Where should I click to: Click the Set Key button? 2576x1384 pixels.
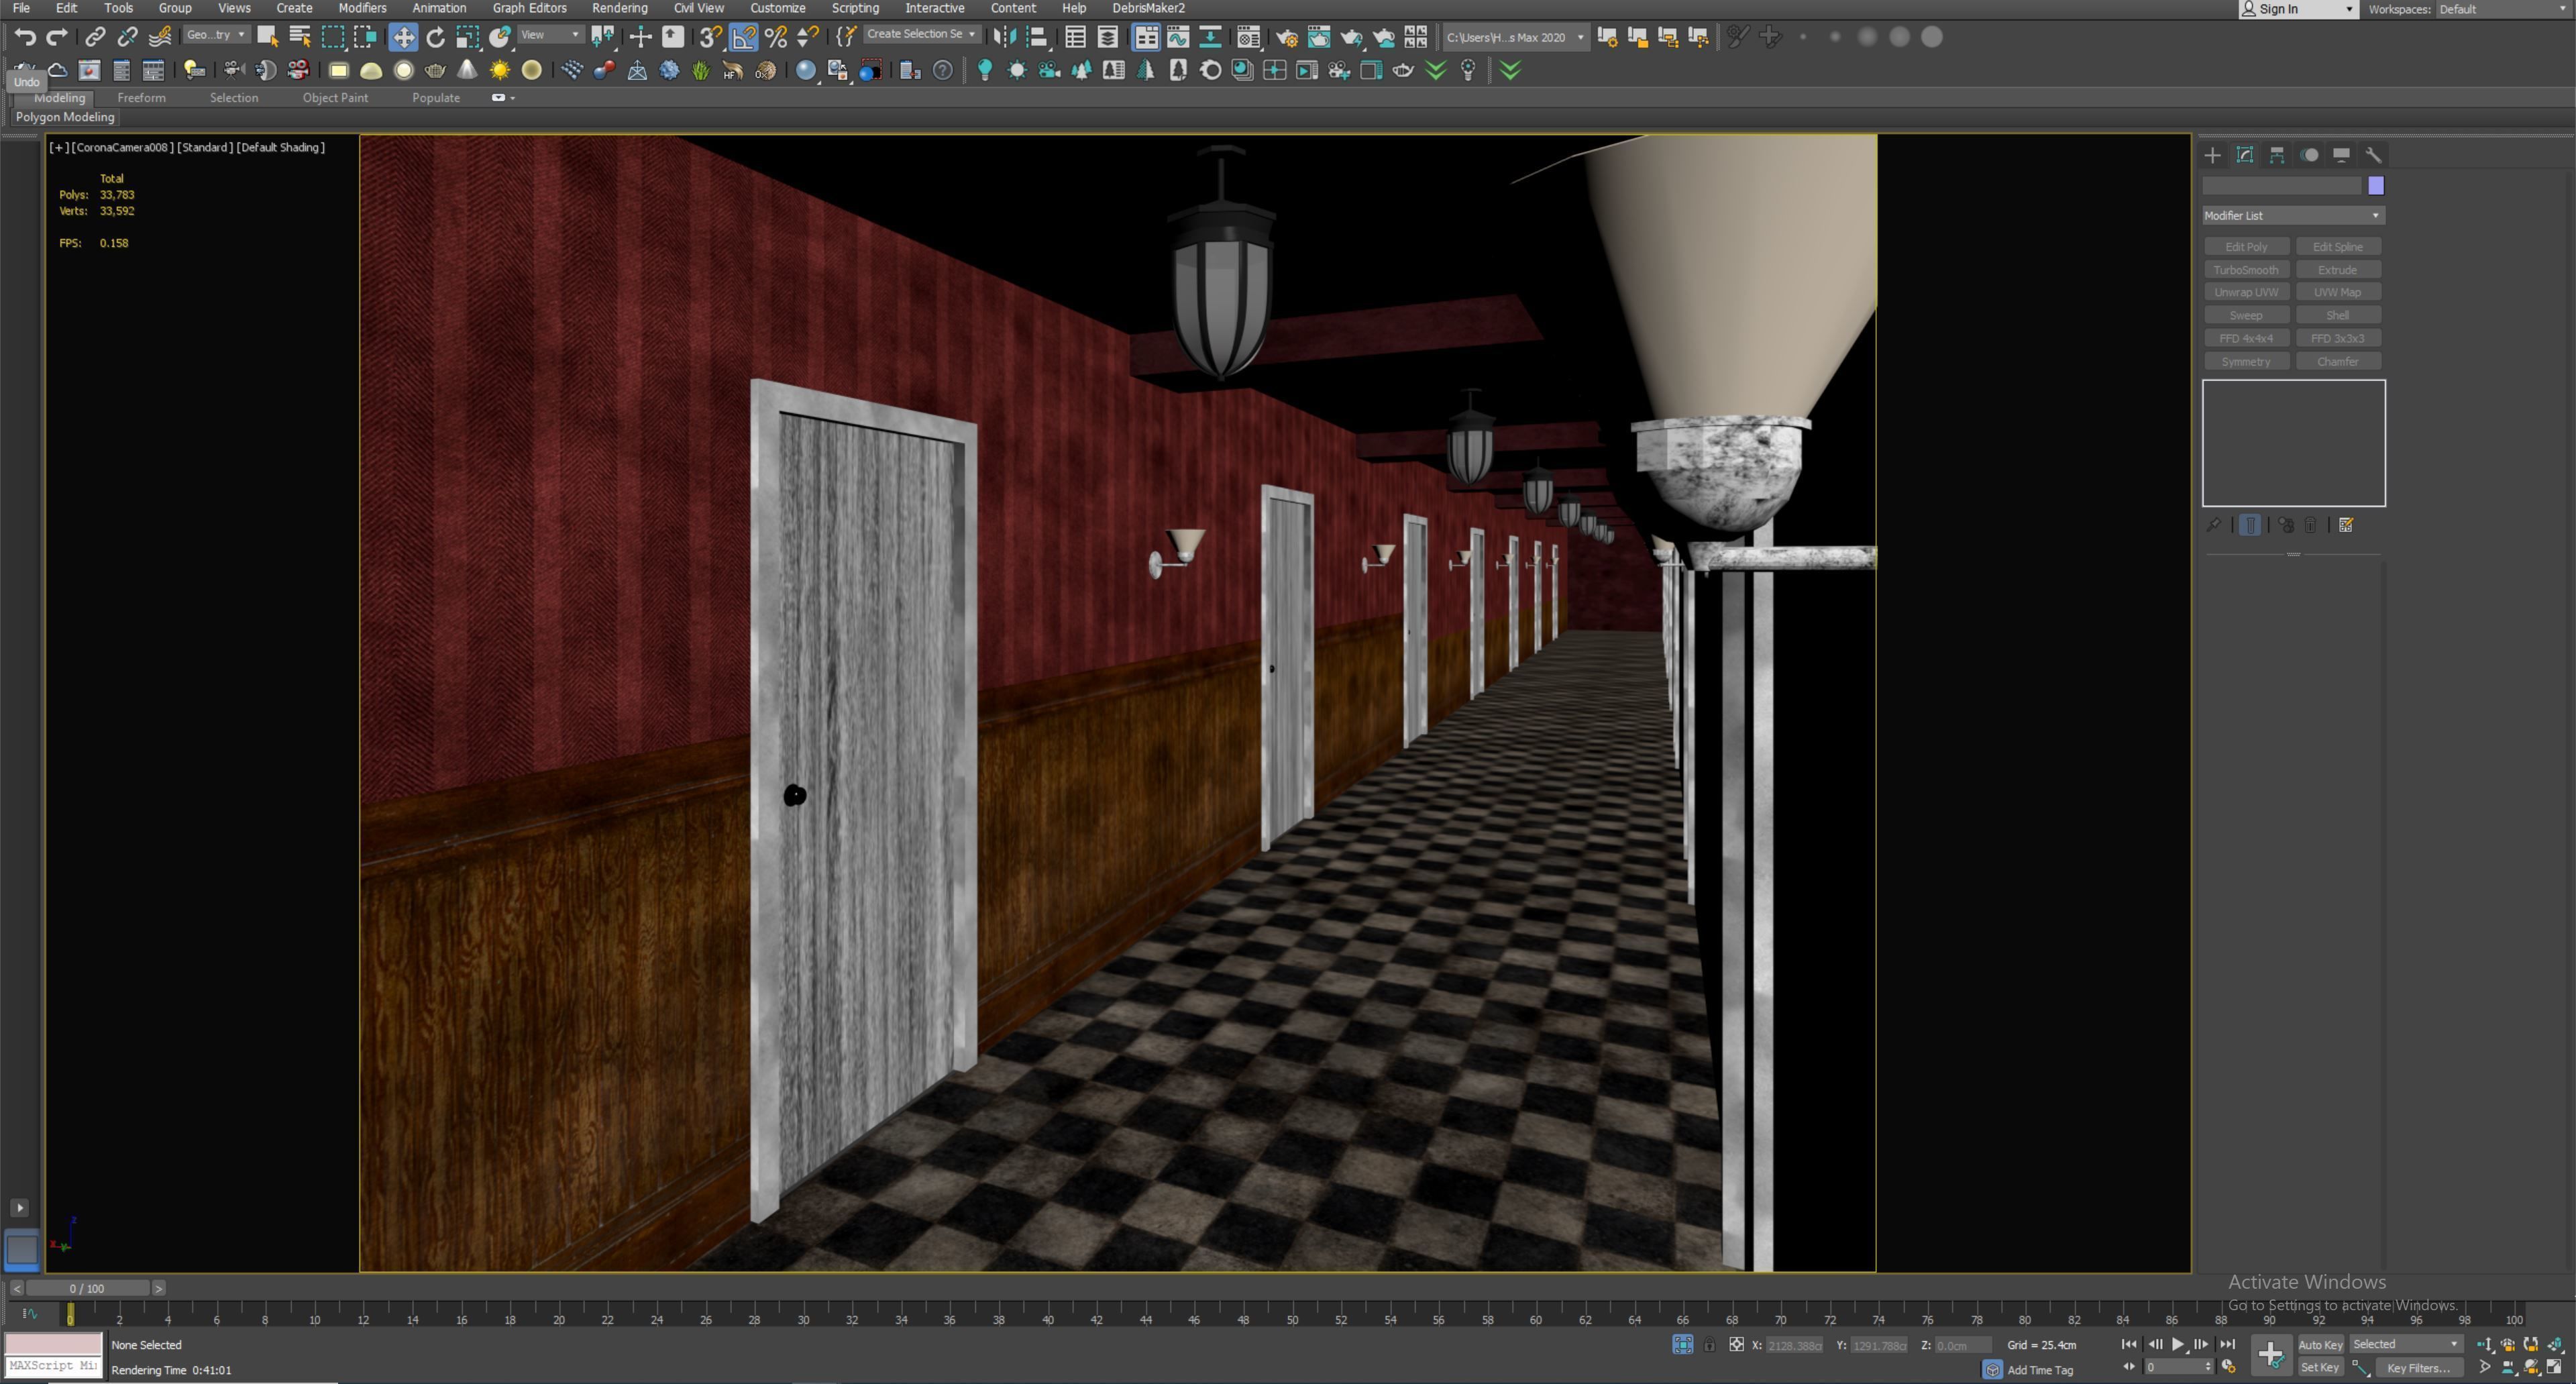click(x=2320, y=1367)
